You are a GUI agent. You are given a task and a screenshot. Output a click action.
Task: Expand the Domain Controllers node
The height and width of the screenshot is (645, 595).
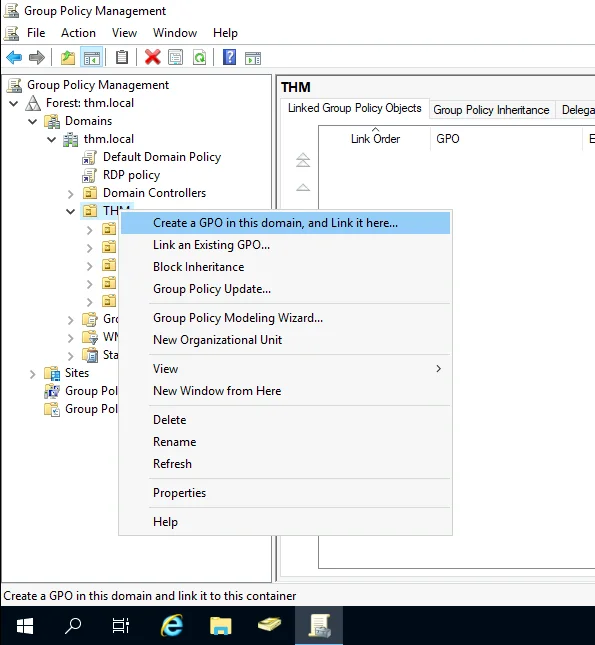click(71, 193)
